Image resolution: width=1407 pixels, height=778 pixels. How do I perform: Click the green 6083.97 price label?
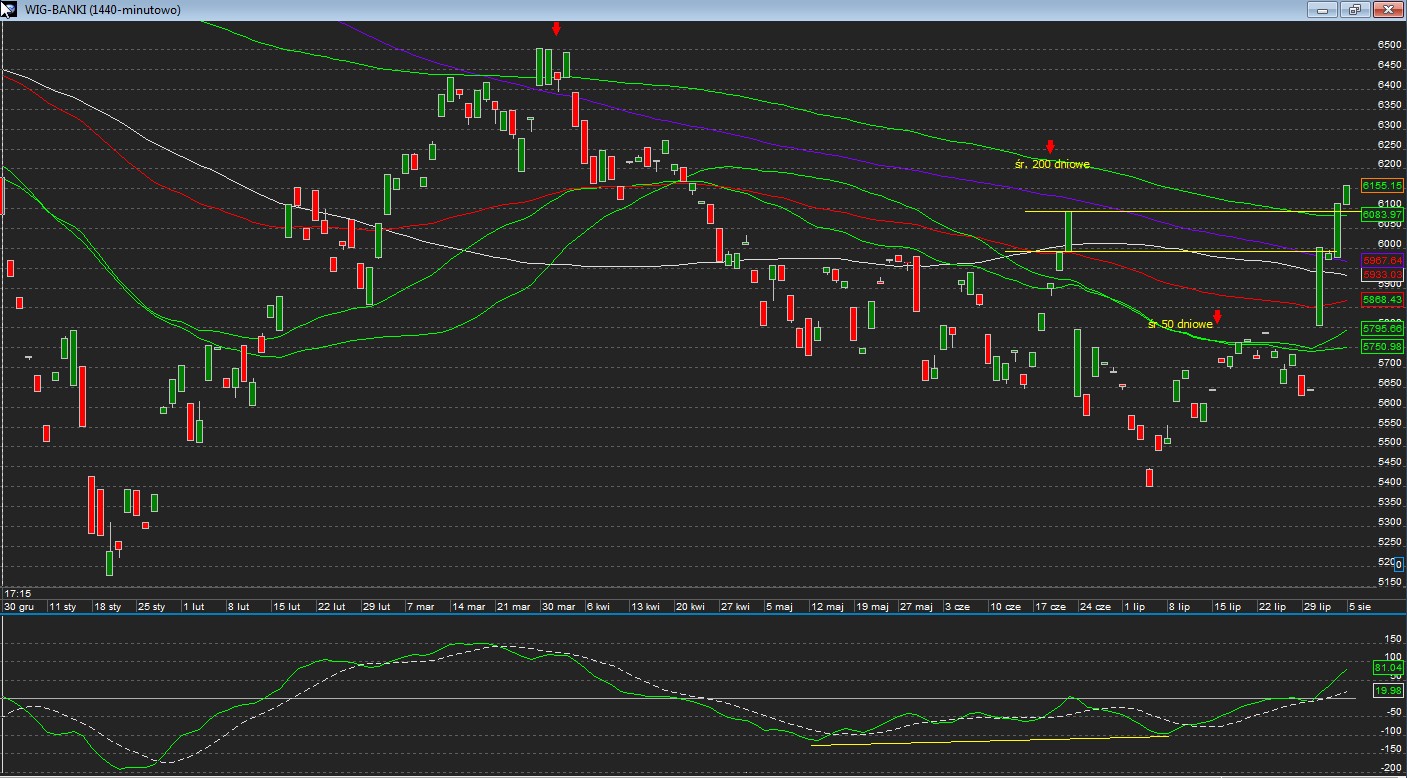click(1382, 215)
